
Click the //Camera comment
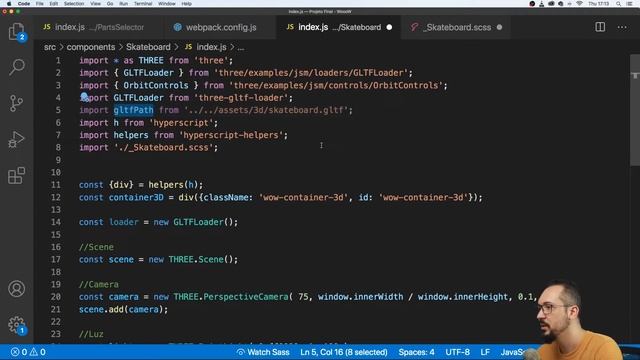[99, 284]
